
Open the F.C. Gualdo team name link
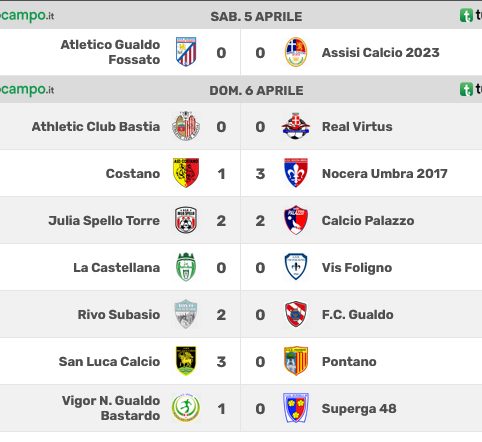pos(358,314)
